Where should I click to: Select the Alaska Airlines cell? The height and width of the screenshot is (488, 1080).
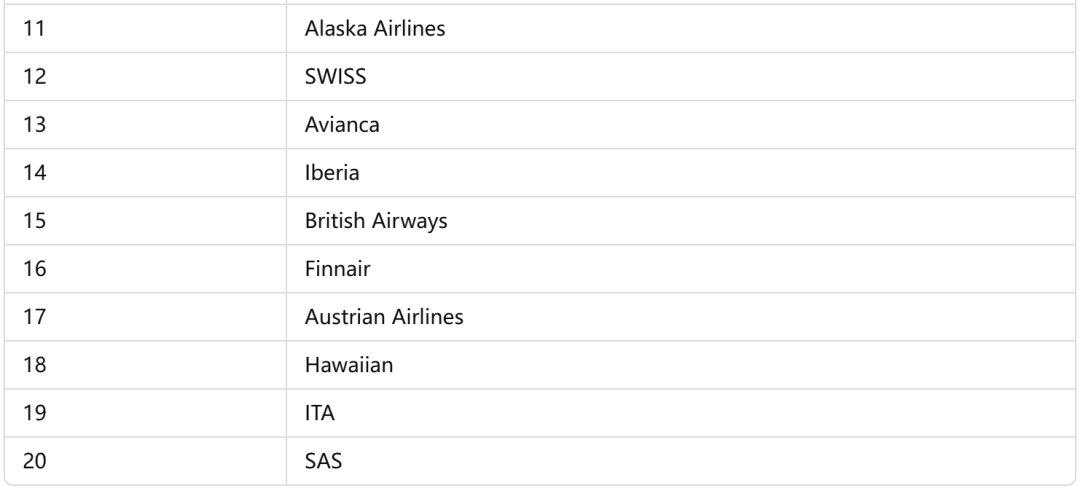click(680, 28)
